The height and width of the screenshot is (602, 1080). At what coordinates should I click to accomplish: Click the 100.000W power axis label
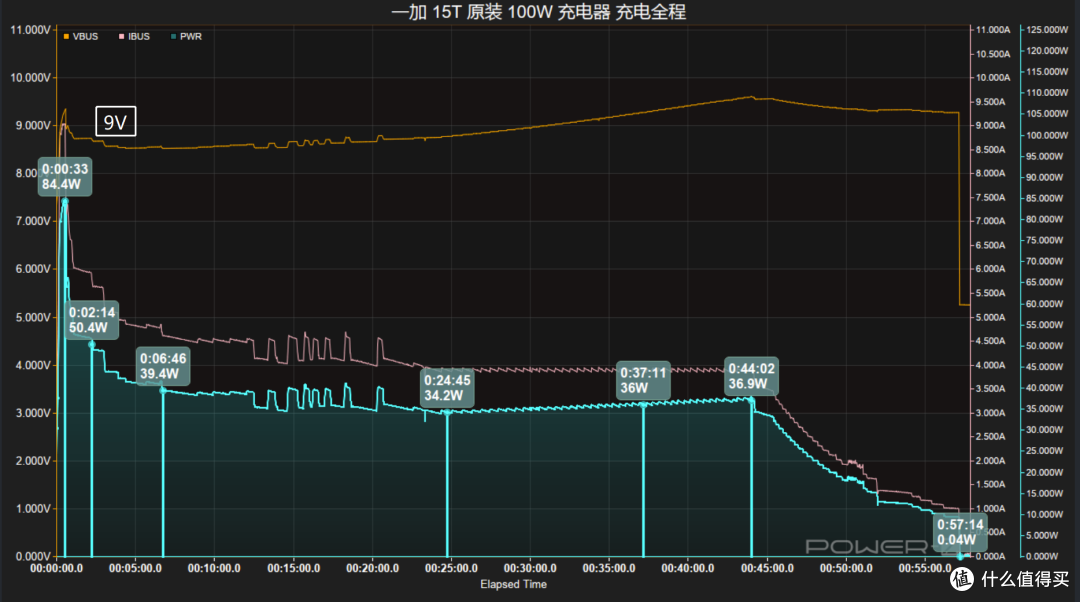1047,135
